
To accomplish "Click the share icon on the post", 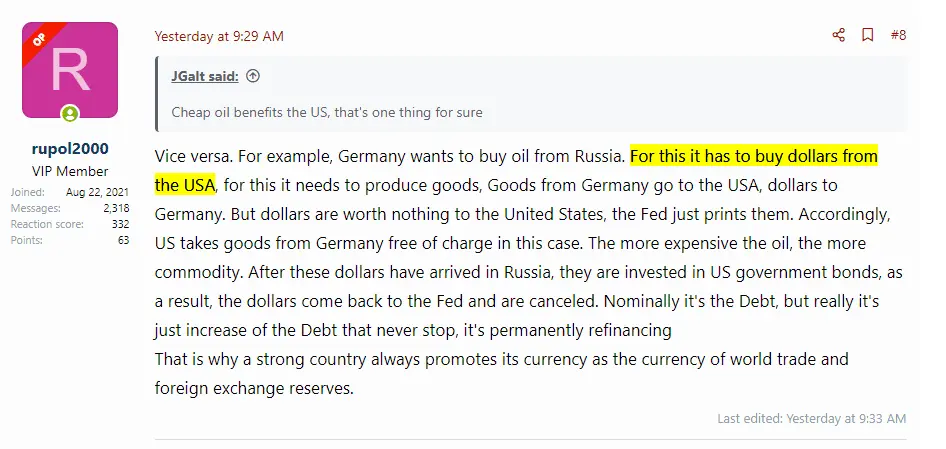I will [x=838, y=35].
